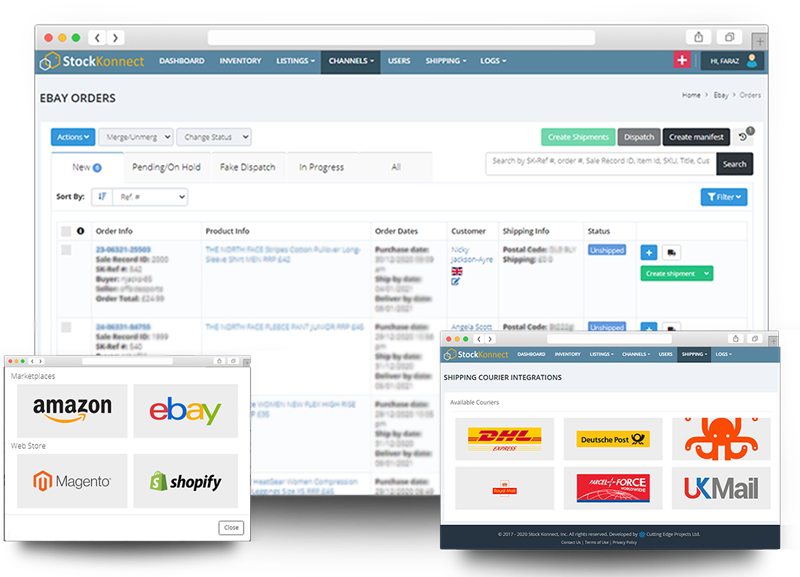The height and width of the screenshot is (577, 800).
Task: Expand the Filter dropdown
Action: (x=723, y=197)
